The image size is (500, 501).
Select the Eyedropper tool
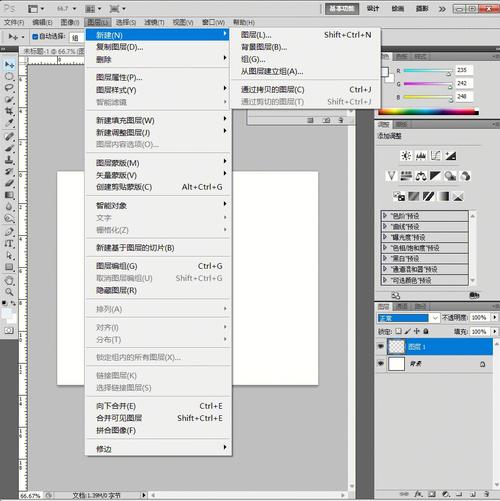point(9,123)
